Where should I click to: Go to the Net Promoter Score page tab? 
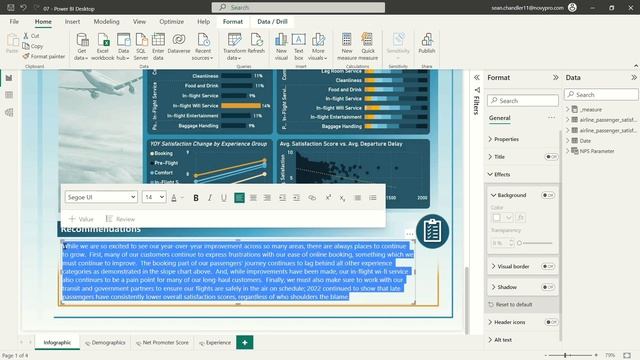click(x=162, y=343)
